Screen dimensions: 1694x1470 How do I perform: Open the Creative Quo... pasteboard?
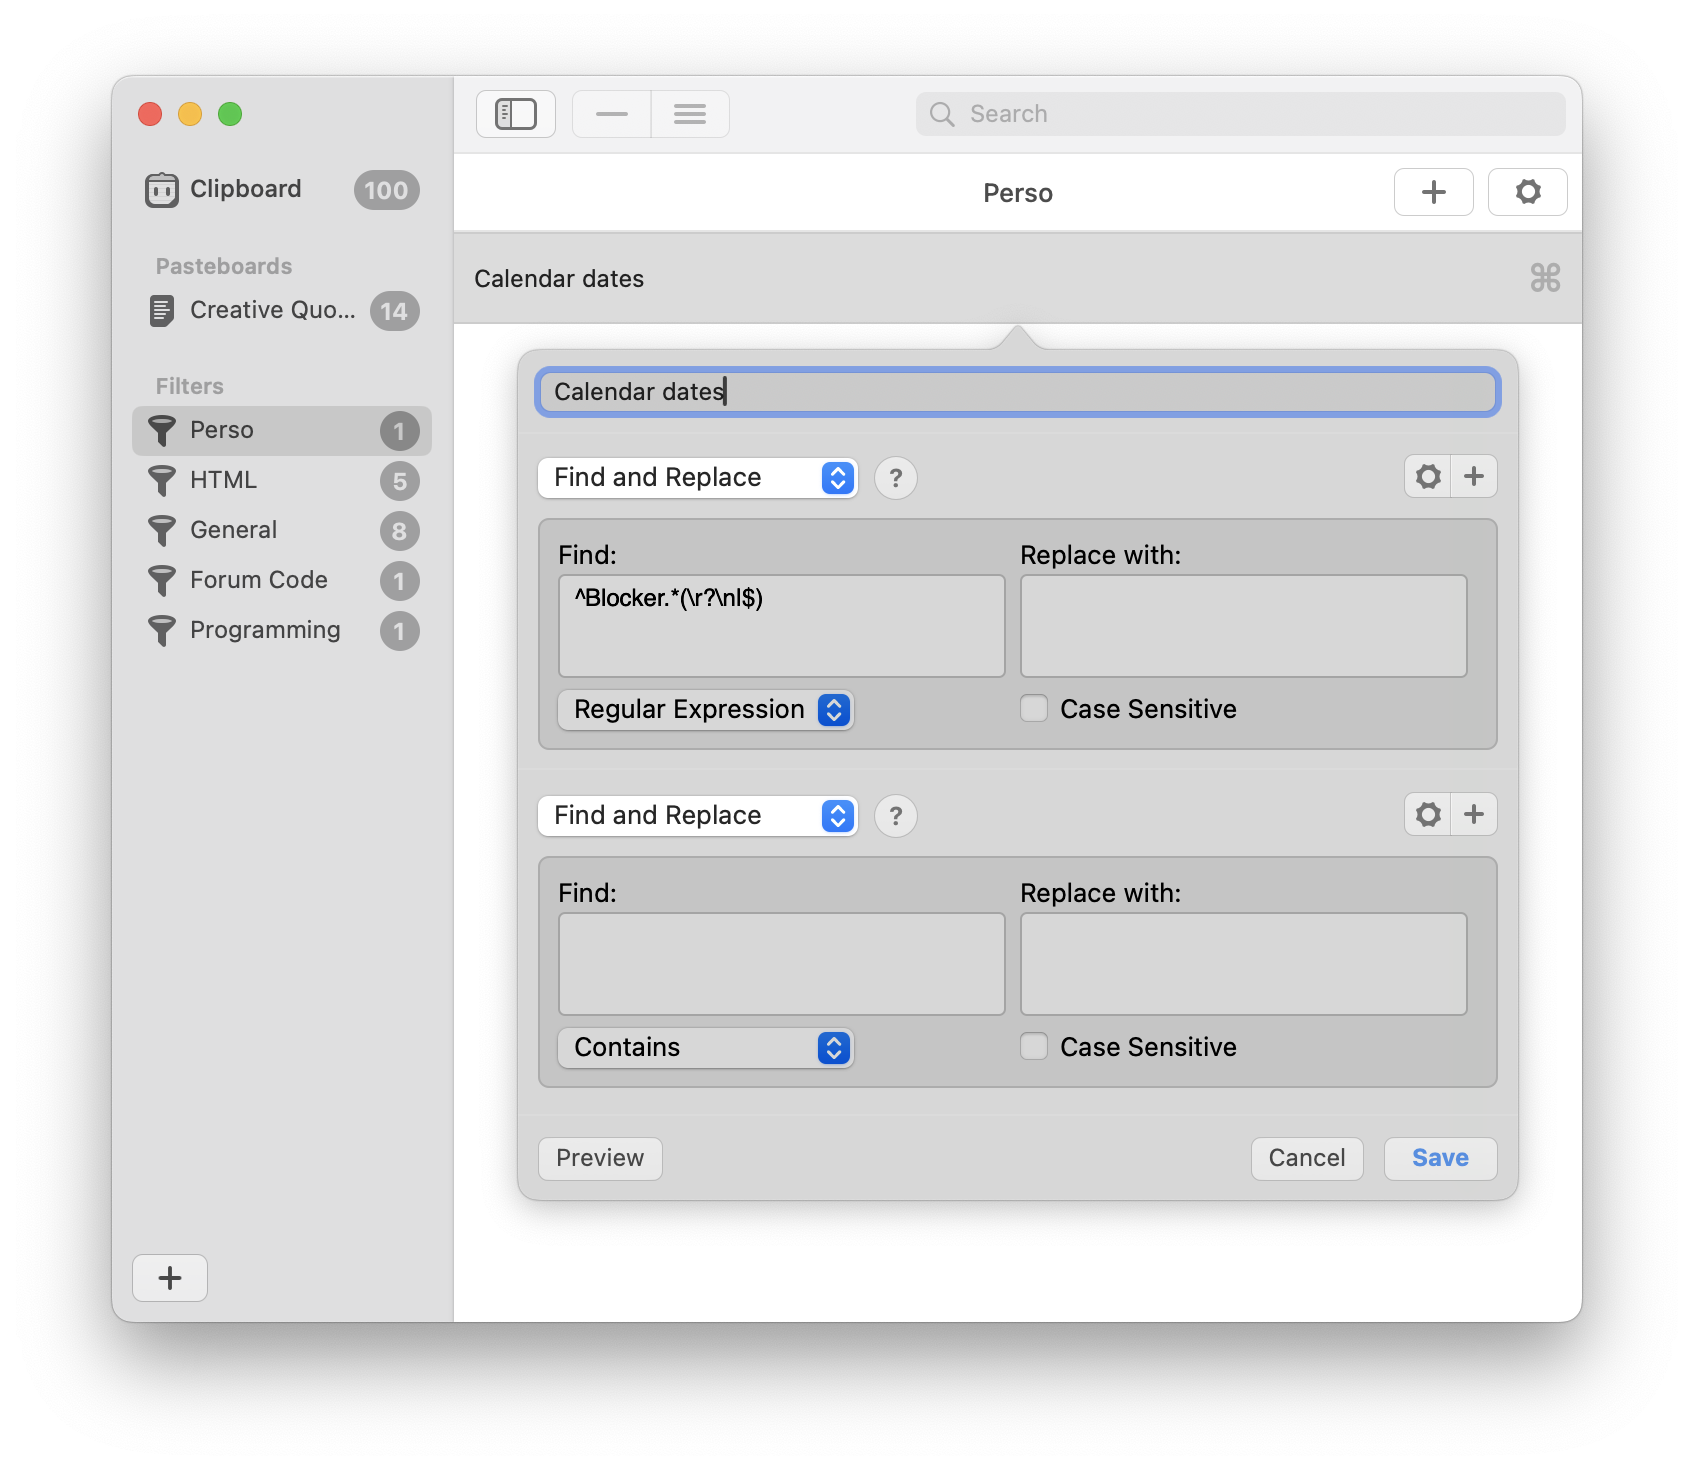[272, 311]
